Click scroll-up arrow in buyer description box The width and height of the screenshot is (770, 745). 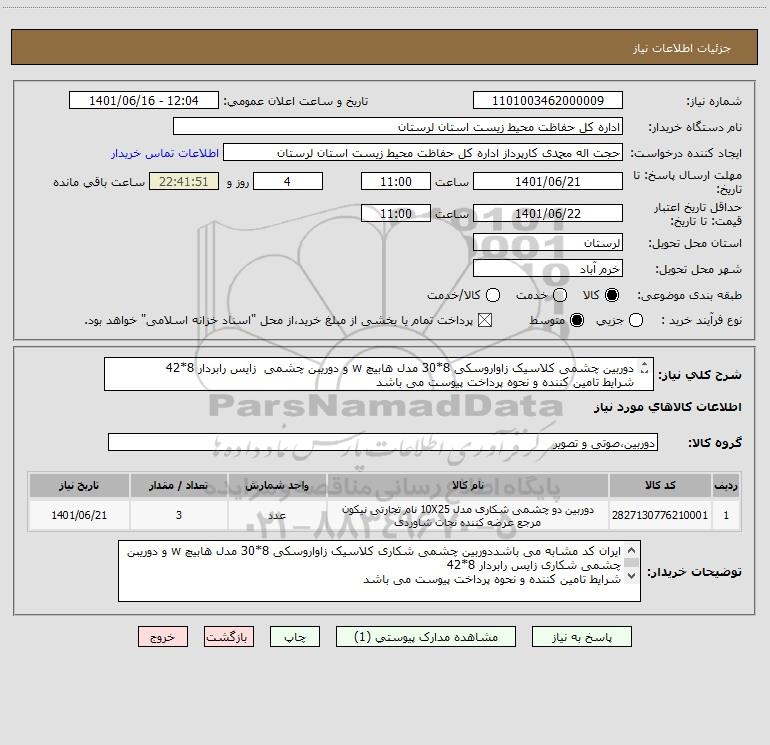pyautogui.click(x=632, y=550)
